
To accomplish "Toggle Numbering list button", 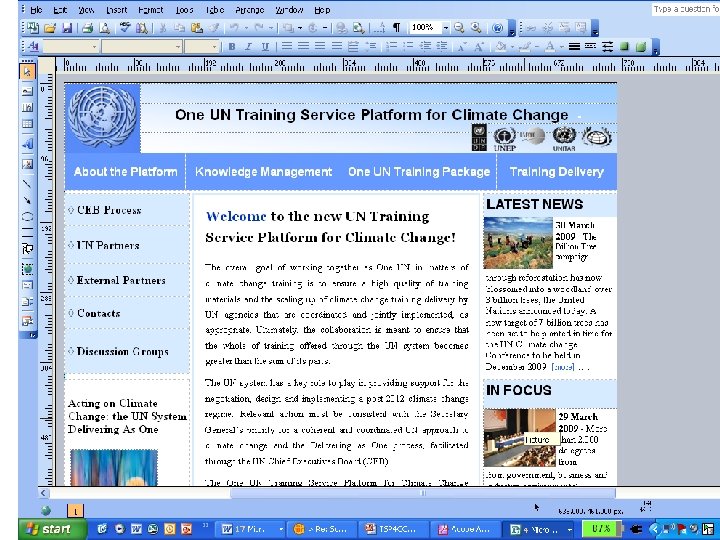I will tap(391, 46).
